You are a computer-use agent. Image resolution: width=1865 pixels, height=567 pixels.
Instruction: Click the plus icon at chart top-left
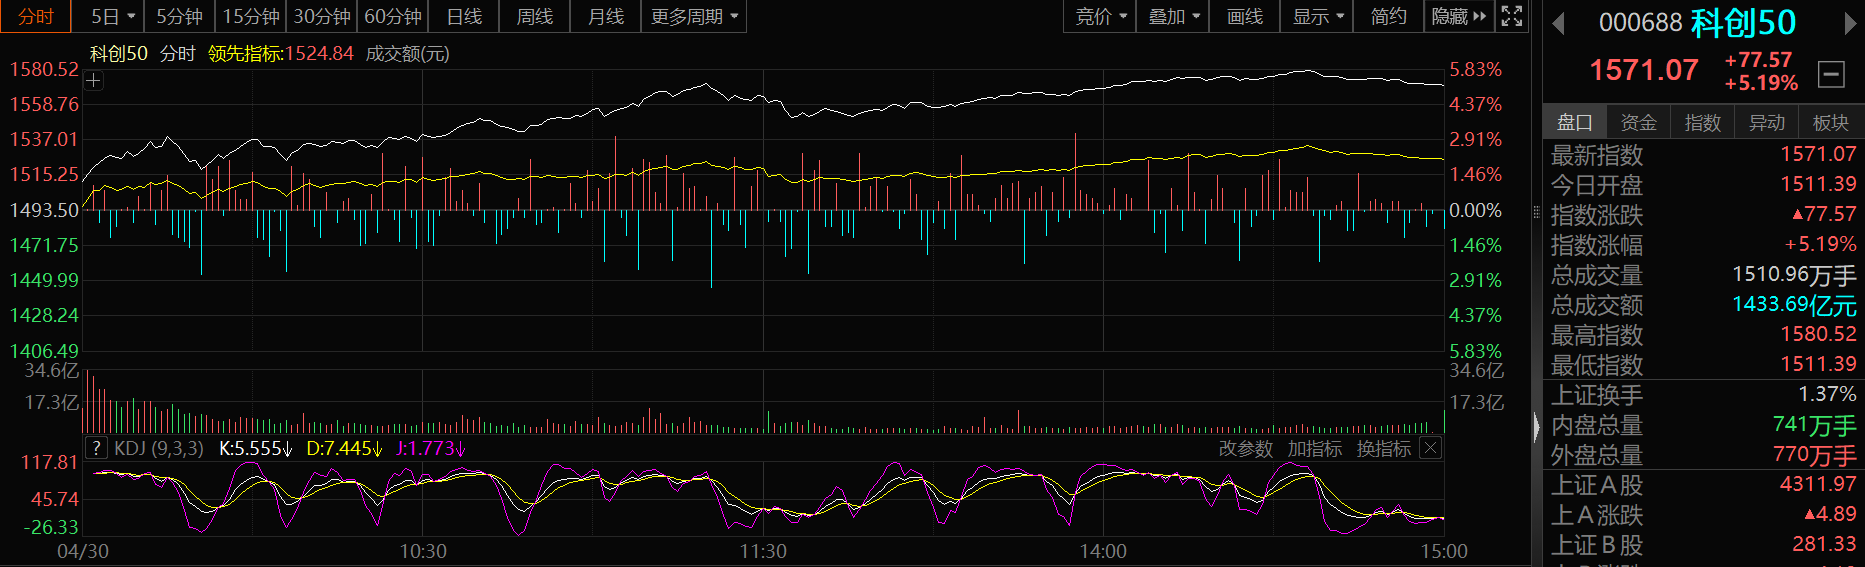point(93,81)
